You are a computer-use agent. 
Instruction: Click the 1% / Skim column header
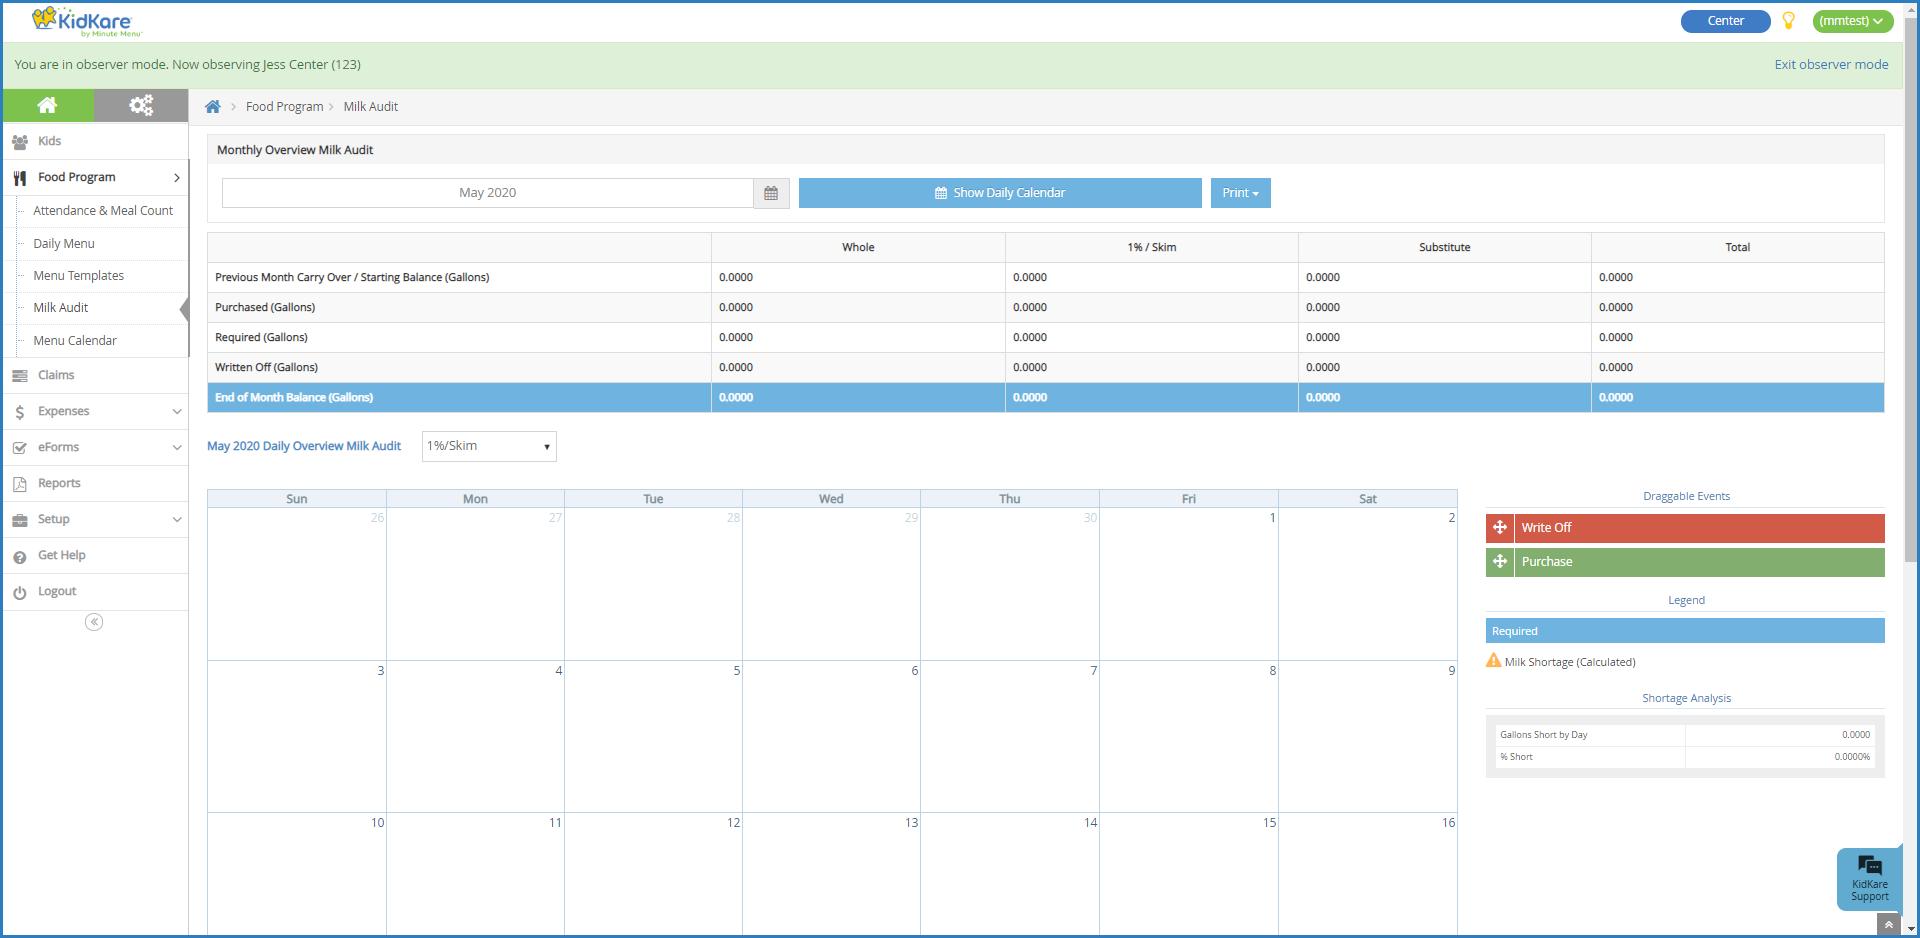(x=1151, y=247)
